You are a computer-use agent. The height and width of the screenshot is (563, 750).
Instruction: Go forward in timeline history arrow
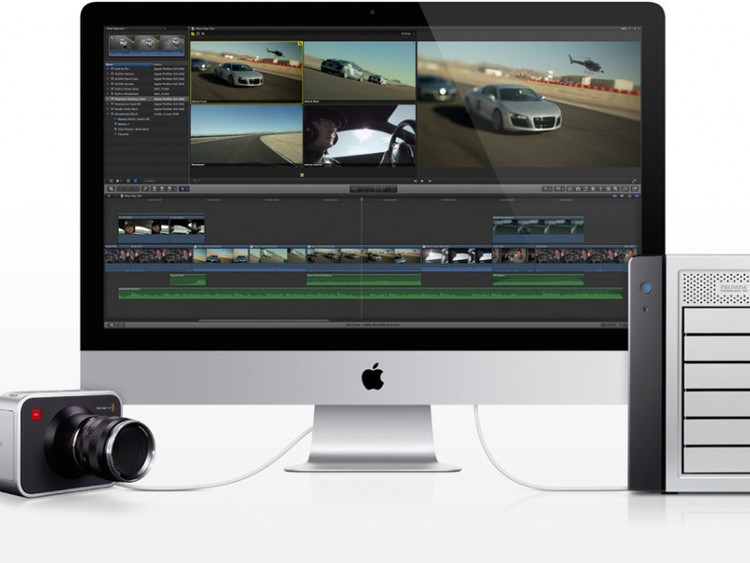coord(115,196)
